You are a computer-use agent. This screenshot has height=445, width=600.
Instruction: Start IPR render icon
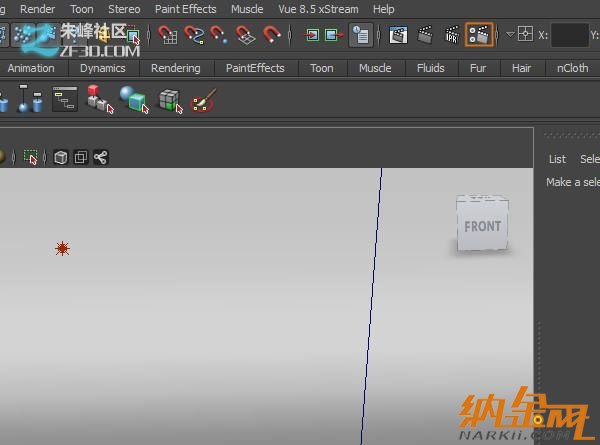452,35
